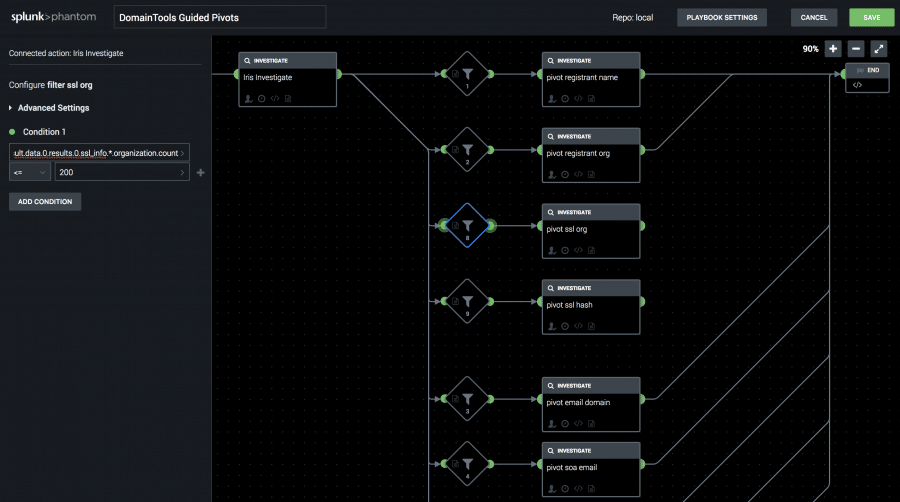Zoom out the canvas with minus
The height and width of the screenshot is (502, 900).
click(856, 49)
